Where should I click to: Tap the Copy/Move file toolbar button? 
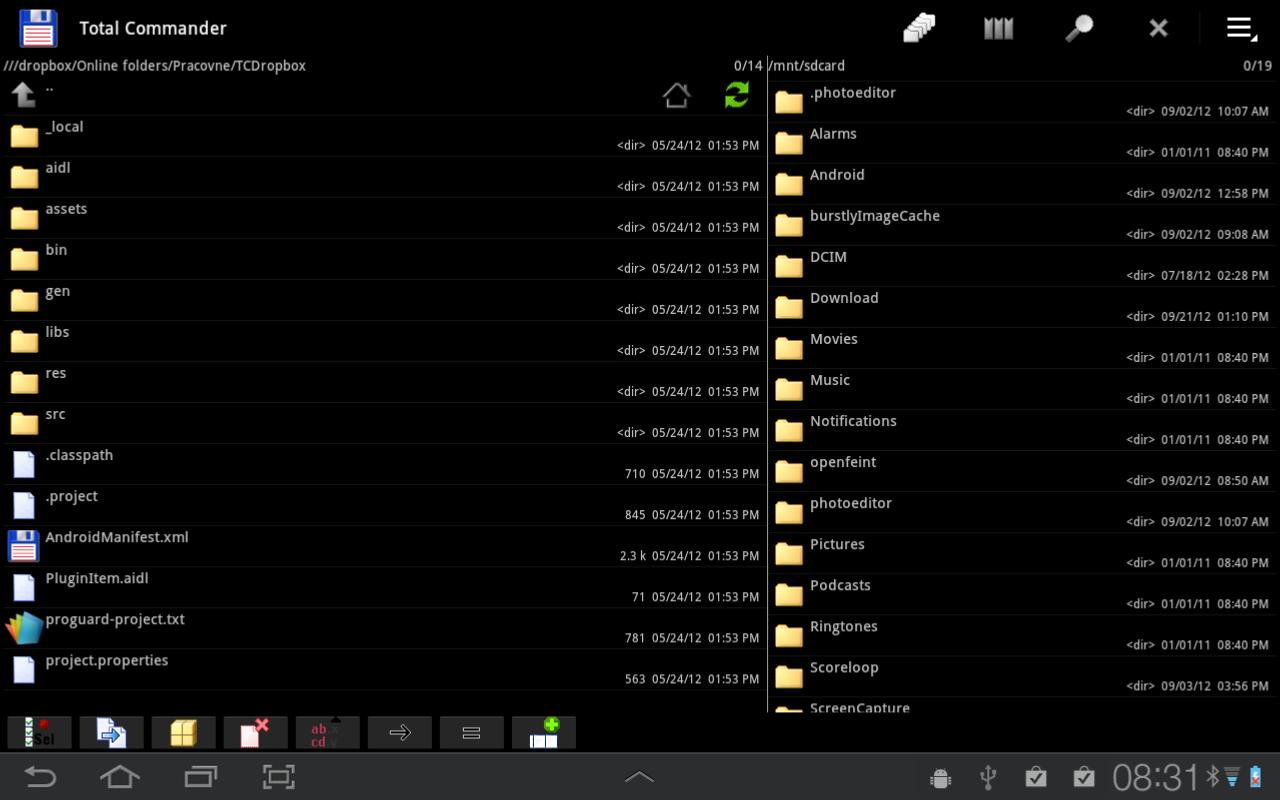(112, 733)
